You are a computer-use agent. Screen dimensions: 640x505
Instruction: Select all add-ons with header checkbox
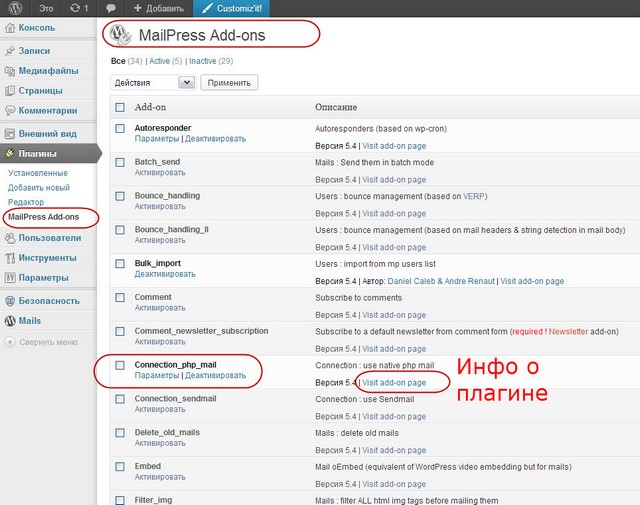(x=120, y=107)
